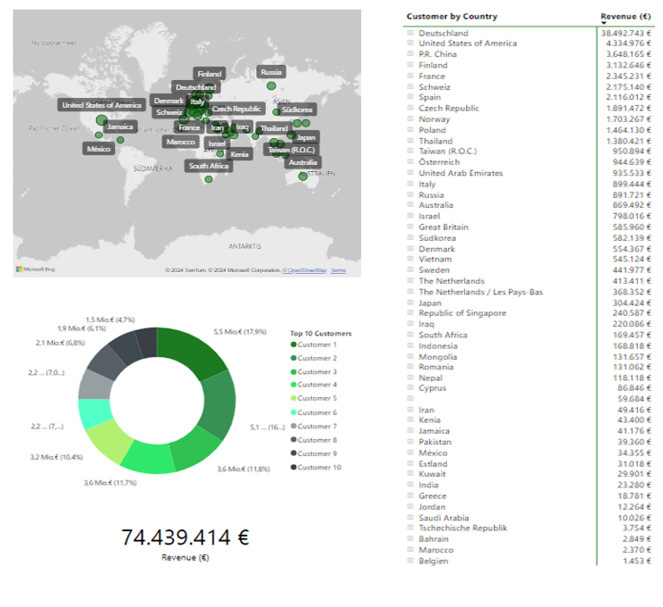Click the Customer 10 legend marker
Viewport: 663px width, 607px height.
(294, 467)
